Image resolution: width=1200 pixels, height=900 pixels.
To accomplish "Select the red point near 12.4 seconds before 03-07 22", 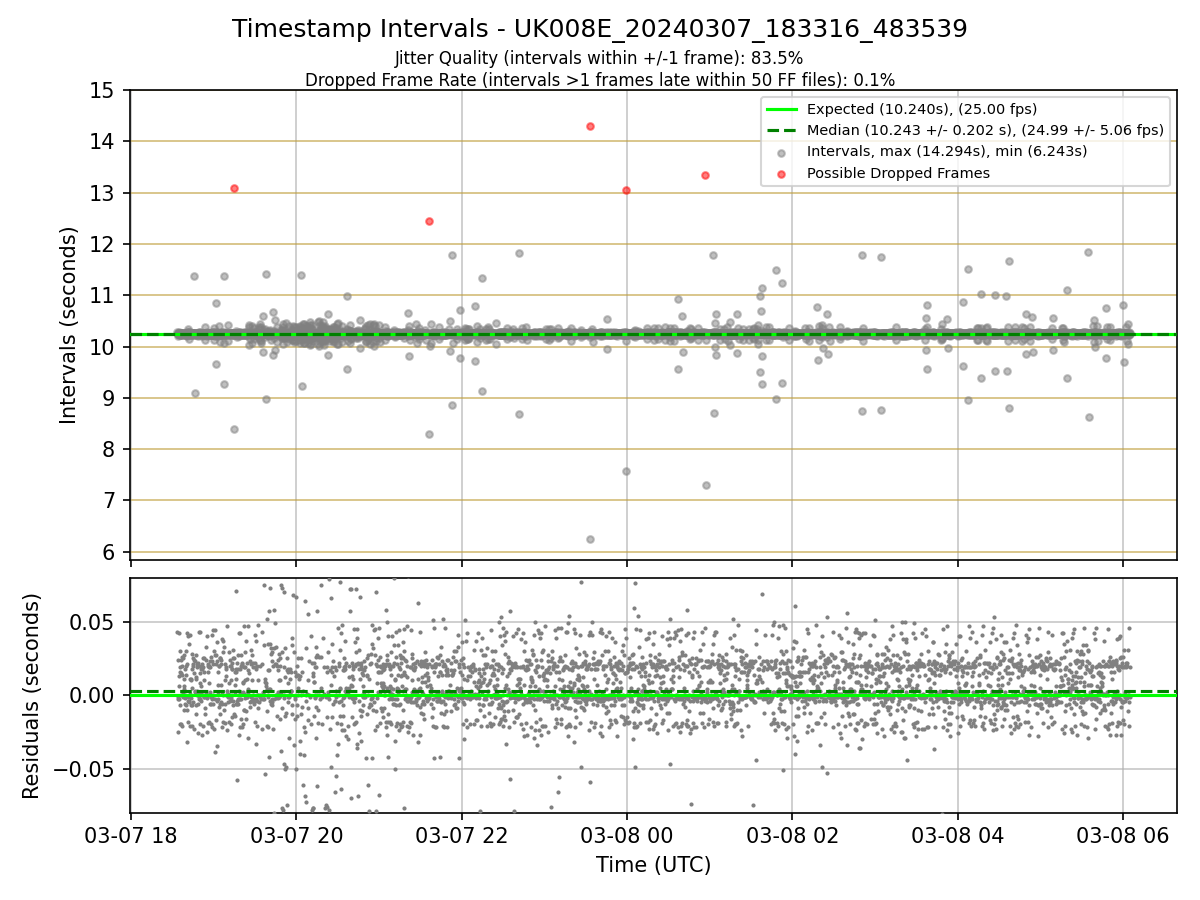I will 429,221.
